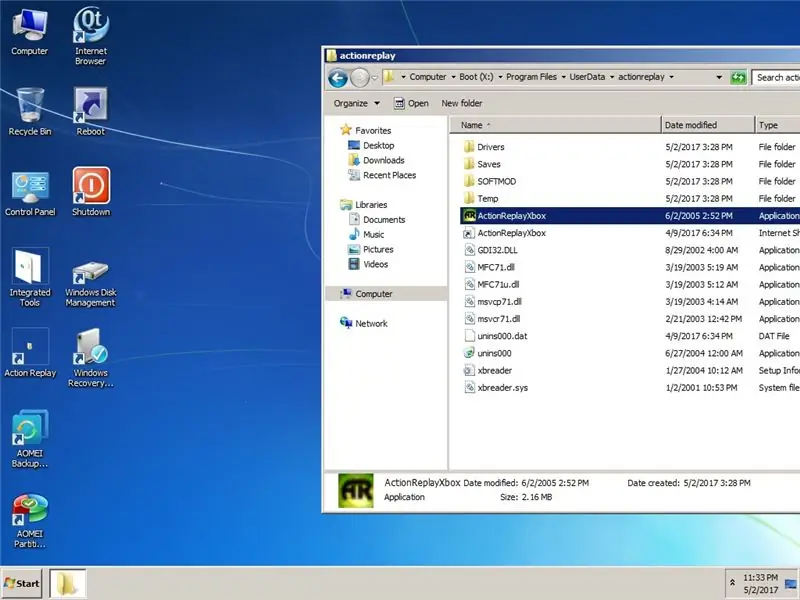The width and height of the screenshot is (800, 600).
Task: Open the Windows Recovery desktop shortcut
Action: pyautogui.click(x=91, y=358)
